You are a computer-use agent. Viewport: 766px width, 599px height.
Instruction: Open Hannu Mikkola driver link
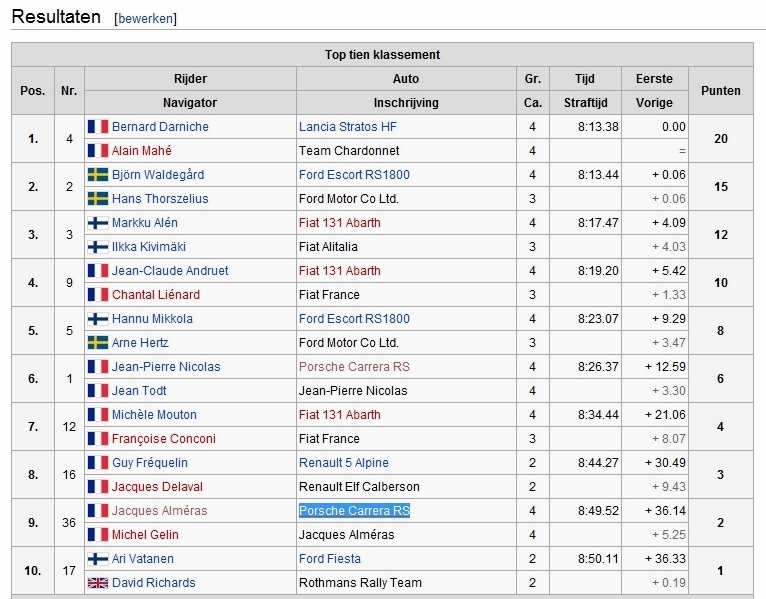[152, 319]
